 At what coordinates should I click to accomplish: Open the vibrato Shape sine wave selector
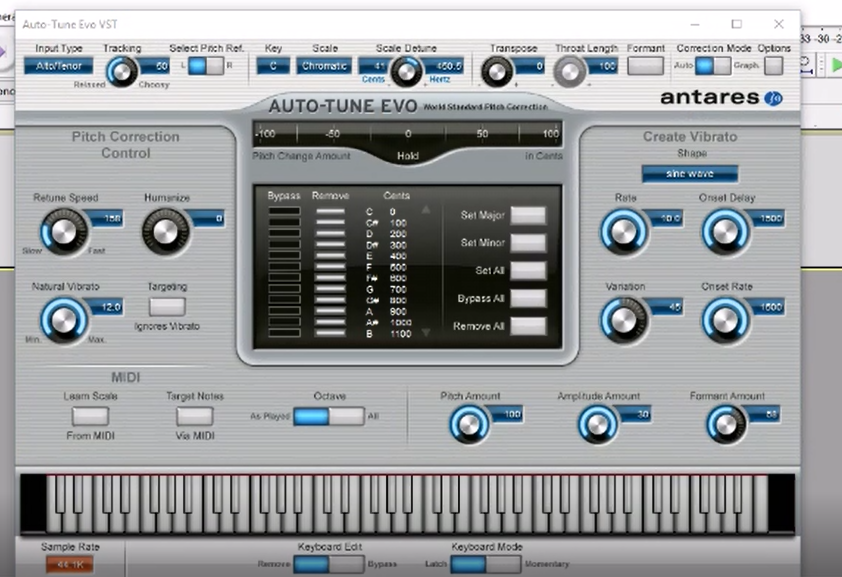tap(689, 173)
